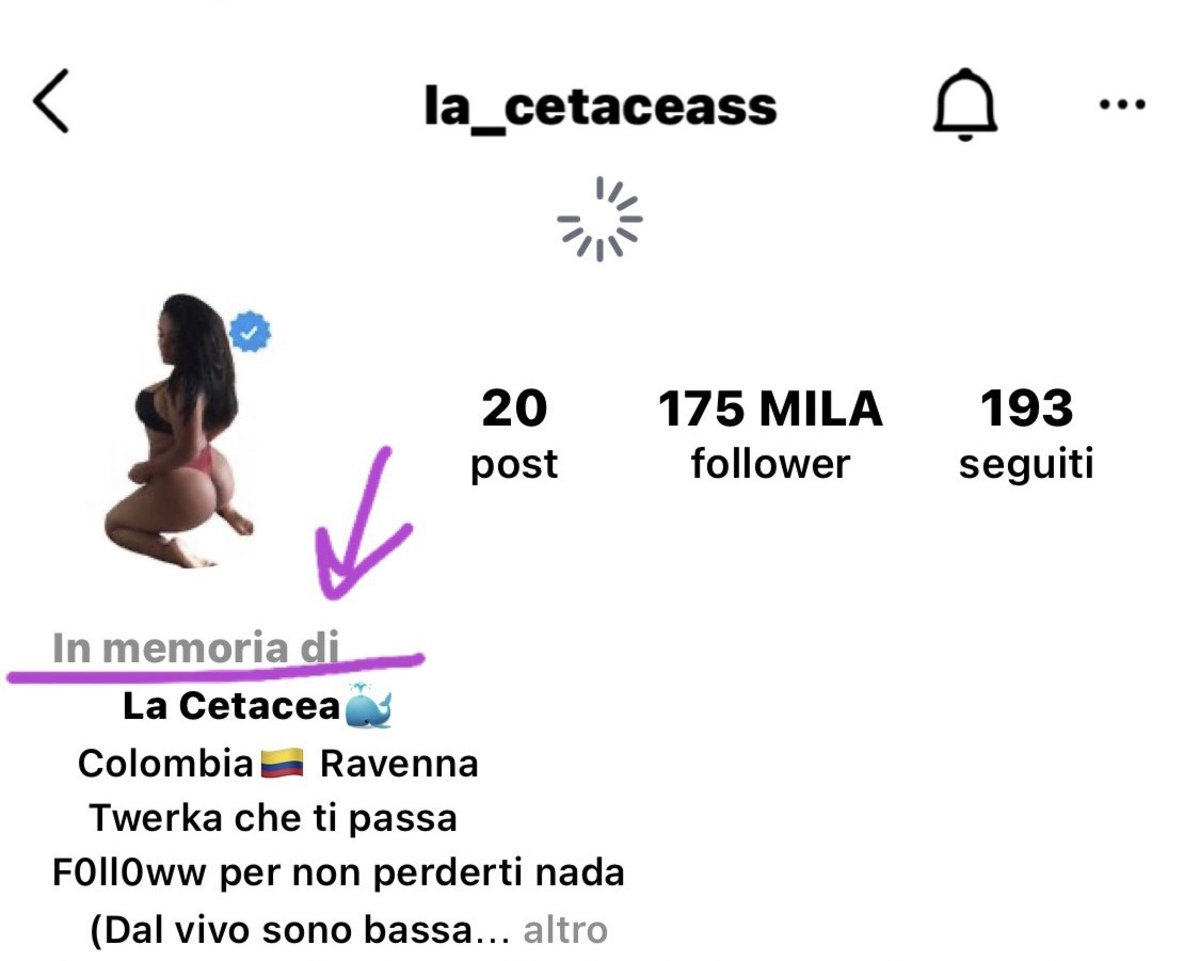This screenshot has height=961, width=1200.
Task: Tap the In memoria di label
Action: point(196,648)
